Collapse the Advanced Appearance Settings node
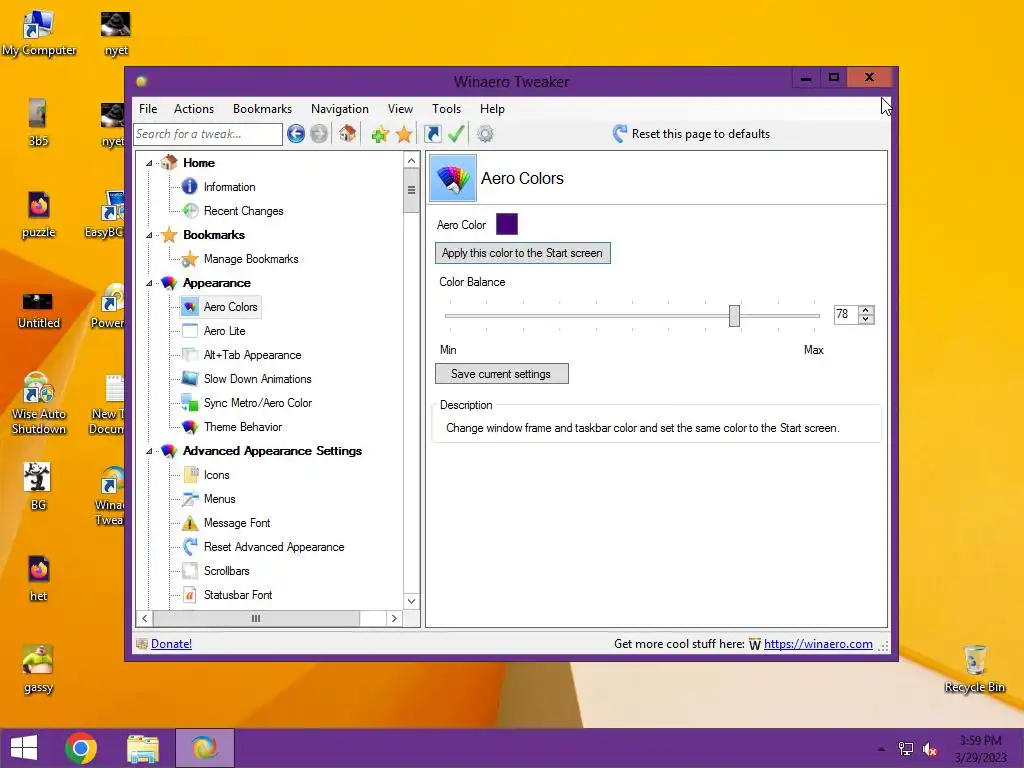Image resolution: width=1024 pixels, height=768 pixels. coord(149,451)
